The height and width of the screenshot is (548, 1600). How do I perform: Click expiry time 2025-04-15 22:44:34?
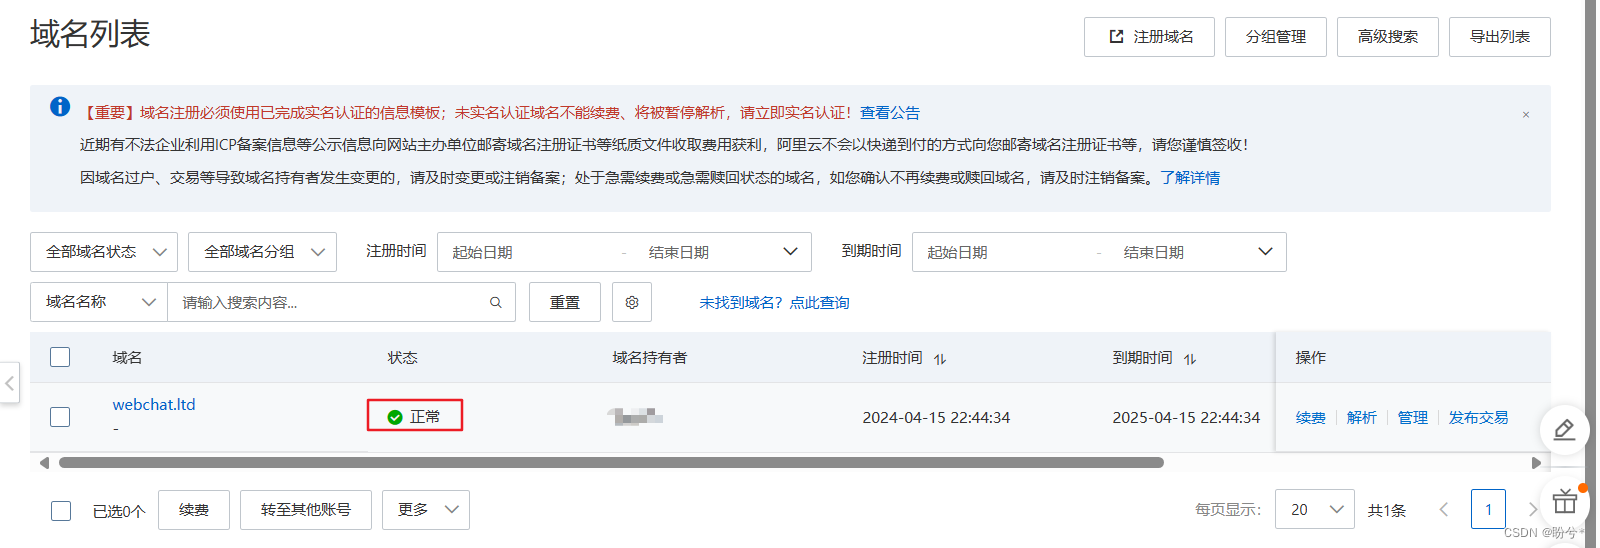[x=1186, y=418]
